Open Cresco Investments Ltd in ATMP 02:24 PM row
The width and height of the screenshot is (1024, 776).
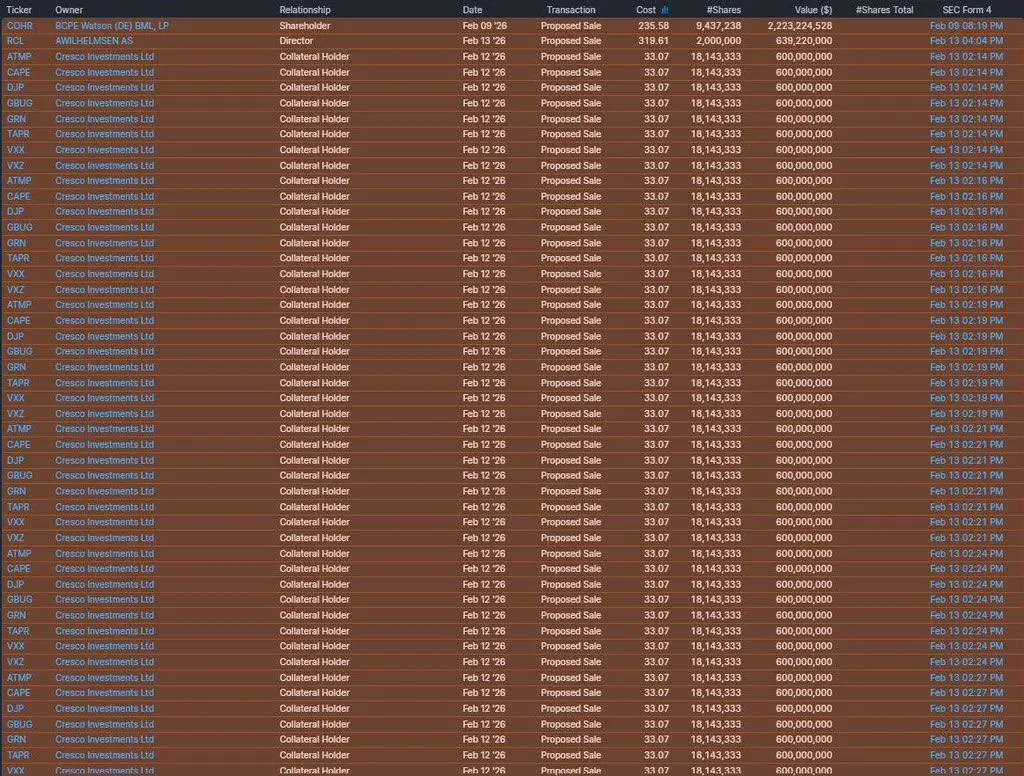tap(104, 554)
